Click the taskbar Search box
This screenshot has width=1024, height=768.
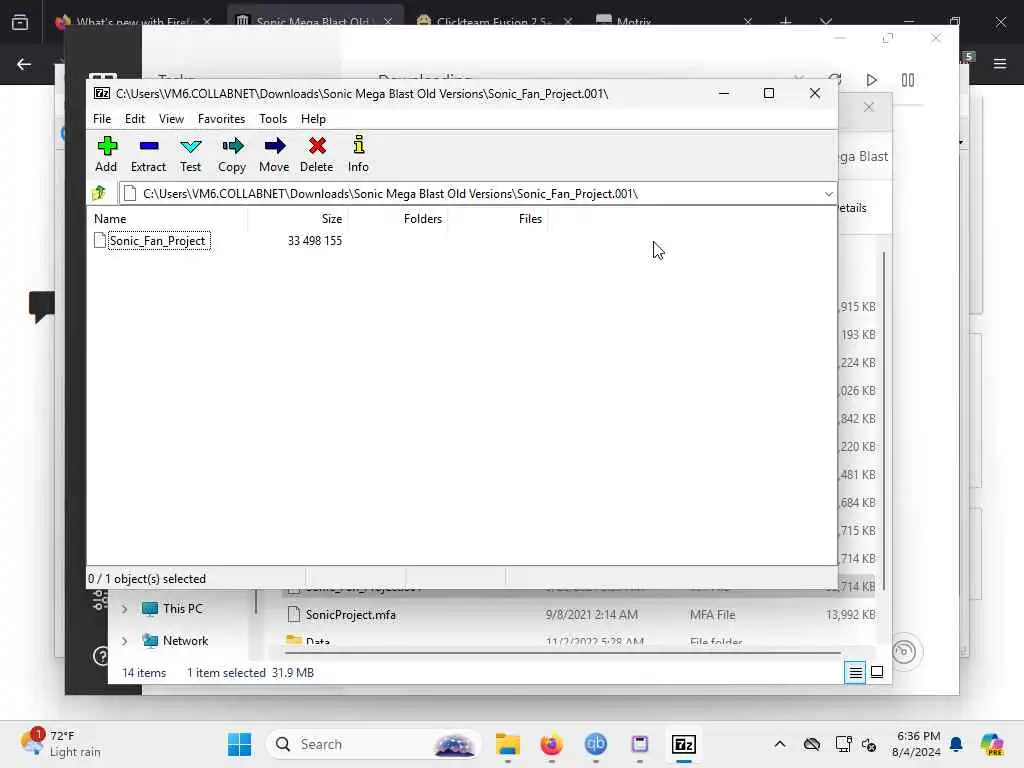pos(374,744)
